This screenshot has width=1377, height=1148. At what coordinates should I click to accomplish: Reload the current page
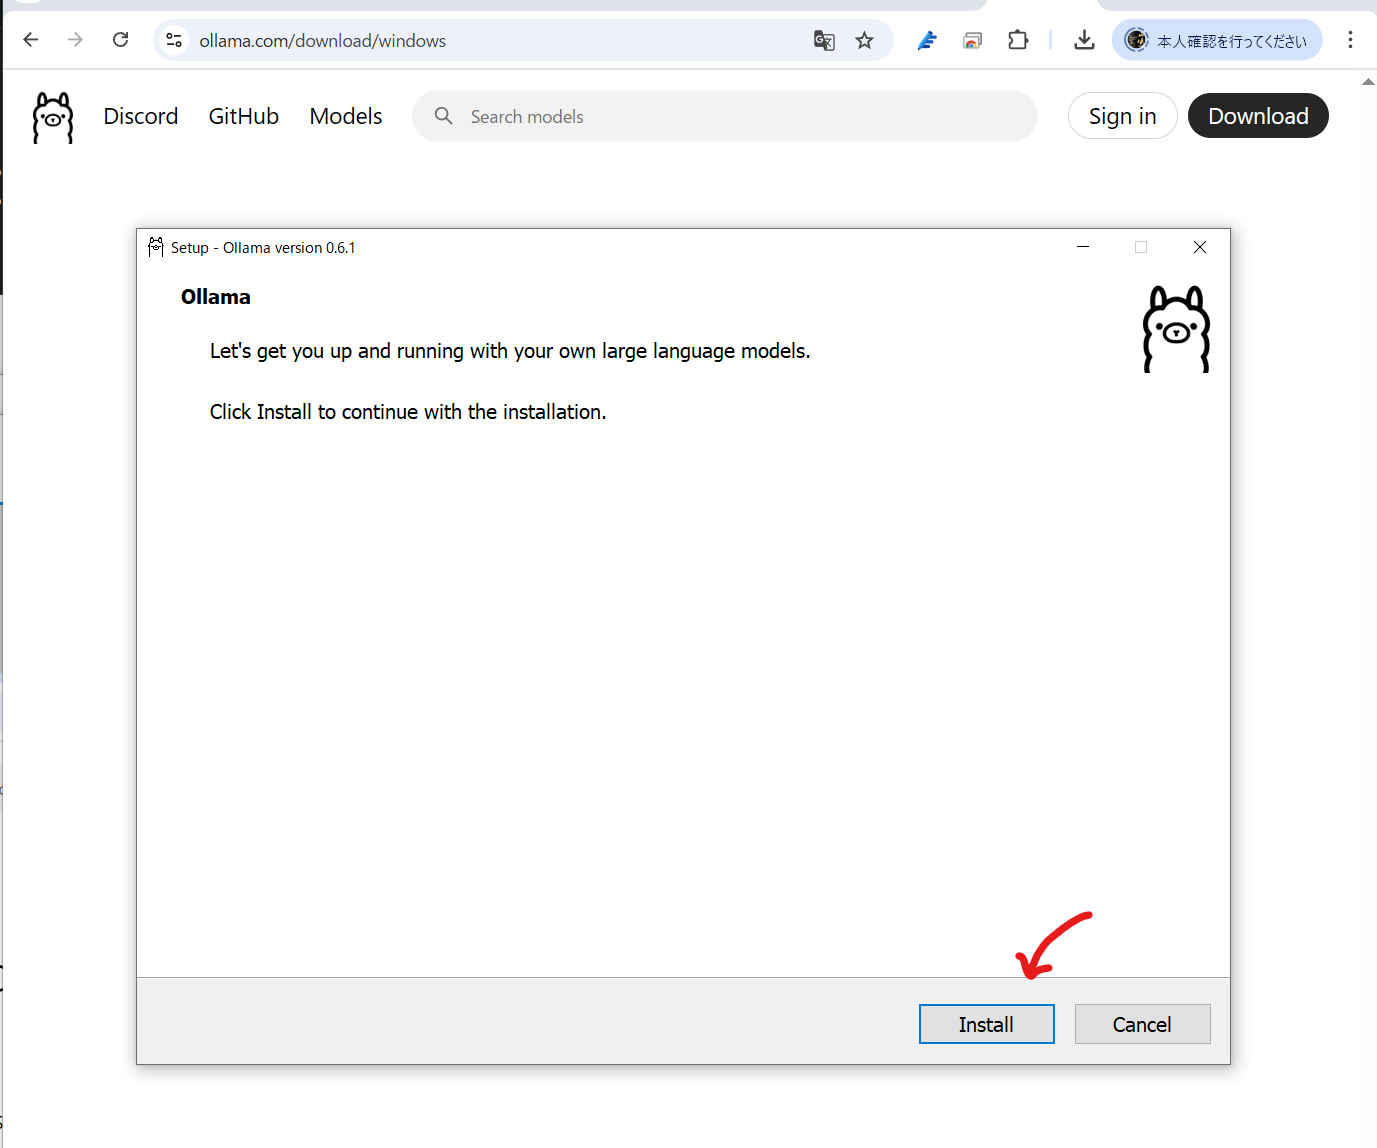point(120,40)
